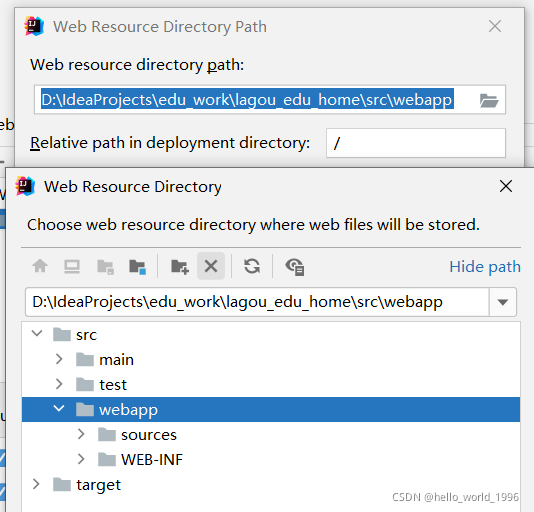Click IntelliJ logo of Web Resource Directory dialog
534x512 pixels.
[25, 186]
